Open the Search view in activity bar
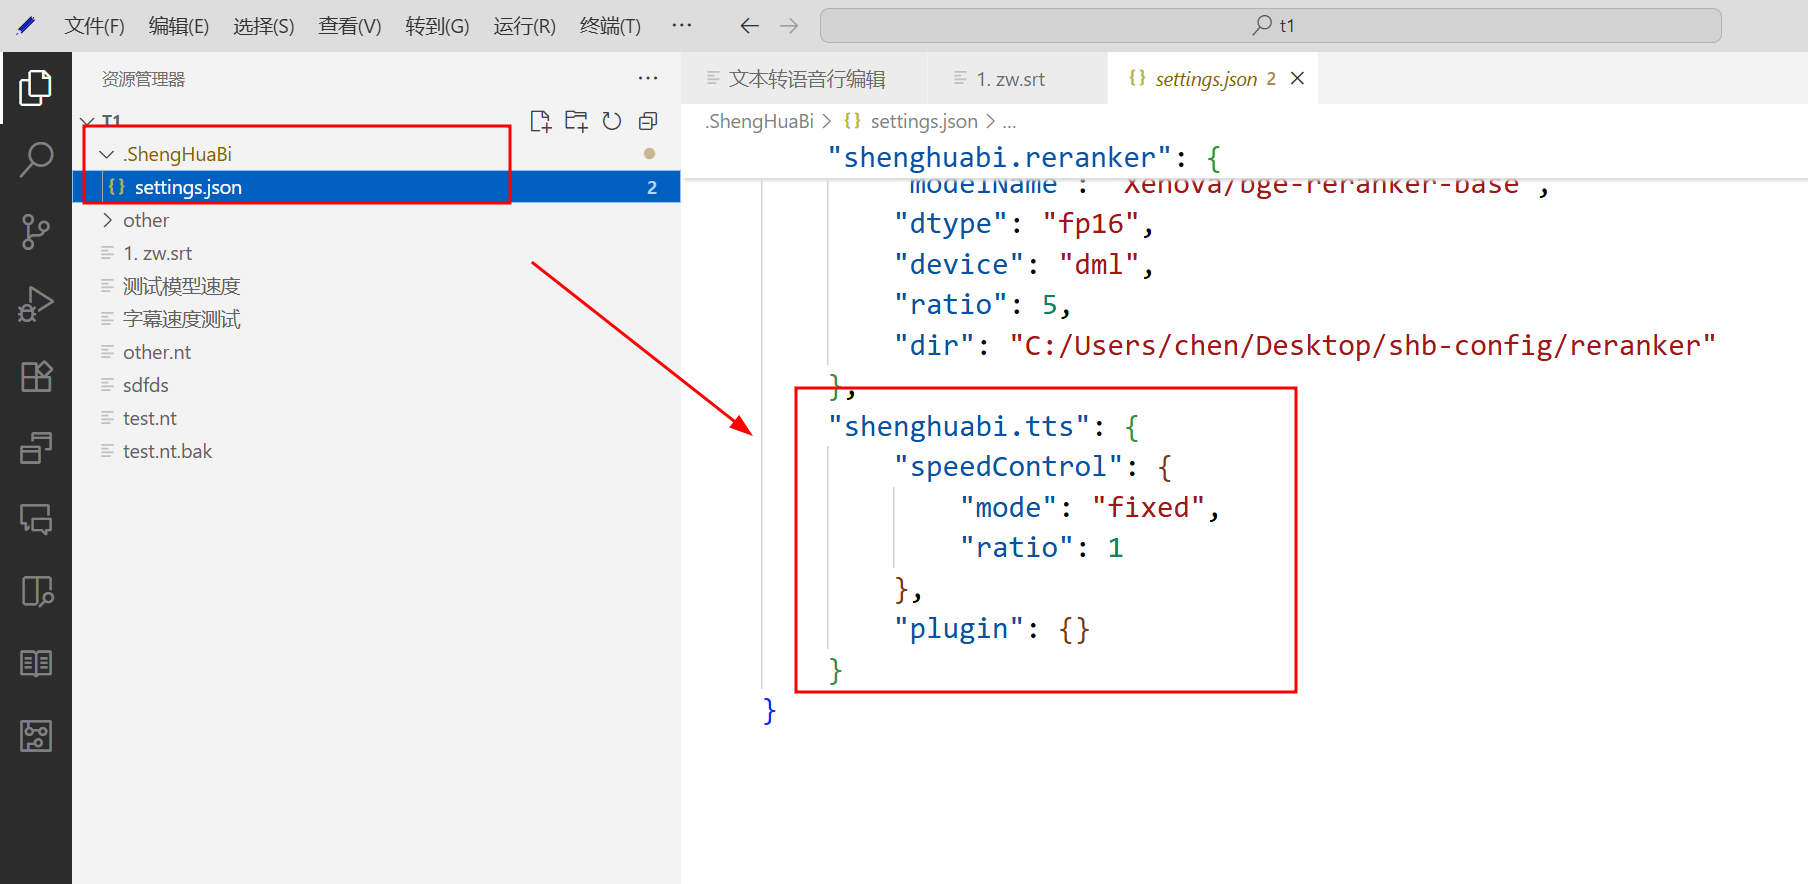Screen dimensions: 1808x884 point(36,159)
